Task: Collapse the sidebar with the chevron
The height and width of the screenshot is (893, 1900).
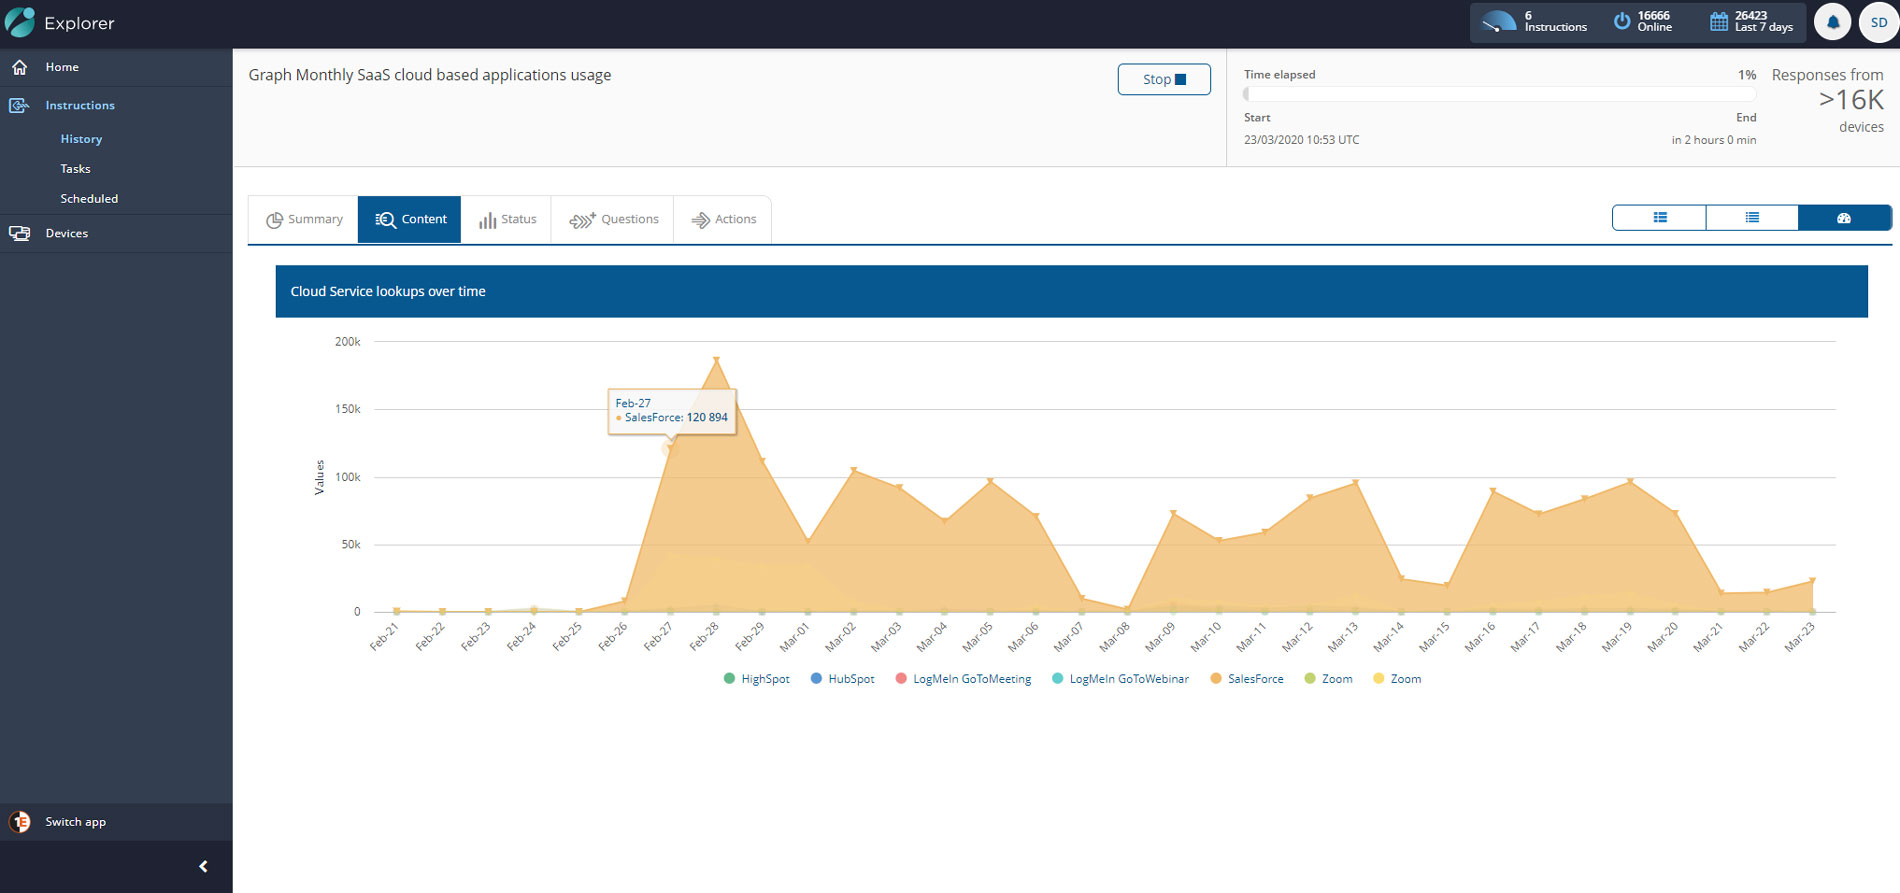Action: (x=203, y=867)
